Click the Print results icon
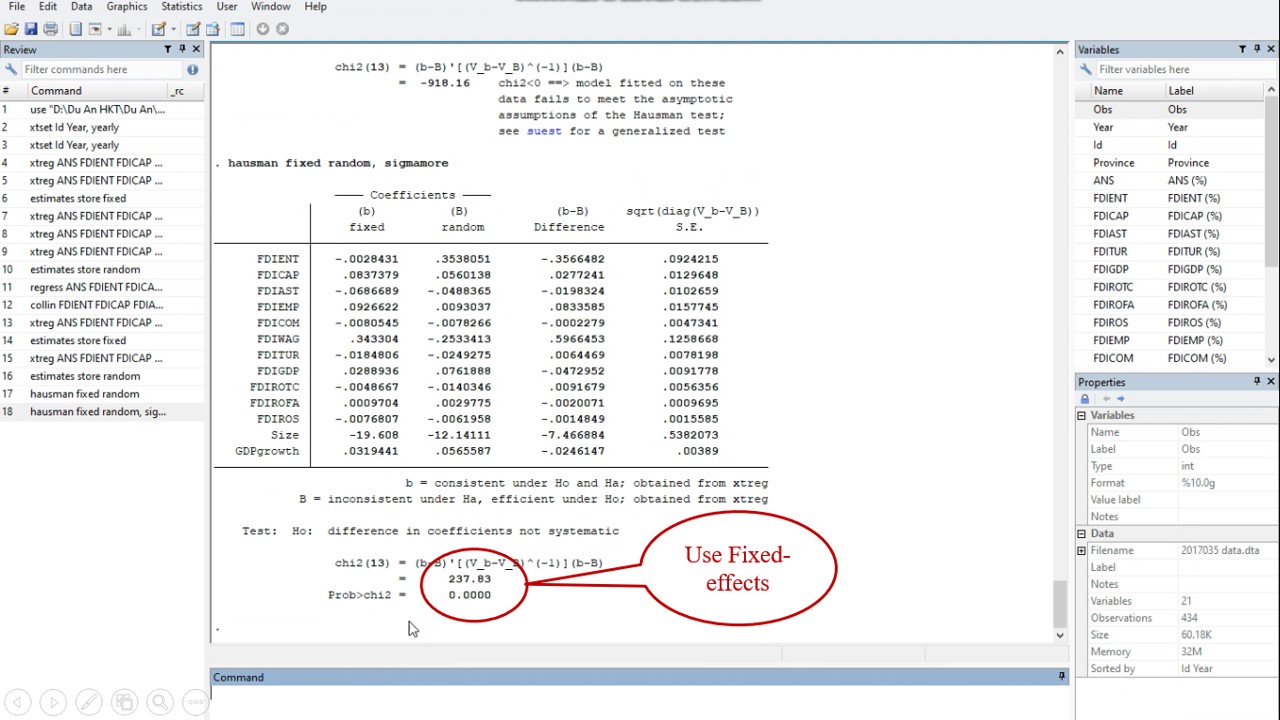The height and width of the screenshot is (720, 1280). point(50,29)
